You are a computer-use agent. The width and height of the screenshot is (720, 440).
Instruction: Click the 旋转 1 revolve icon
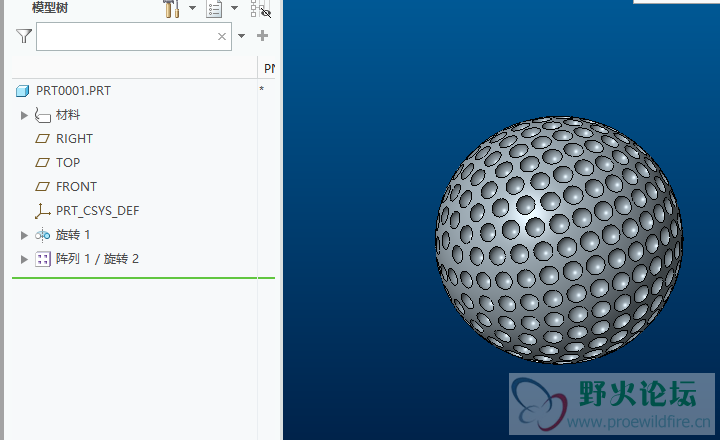pos(42,235)
